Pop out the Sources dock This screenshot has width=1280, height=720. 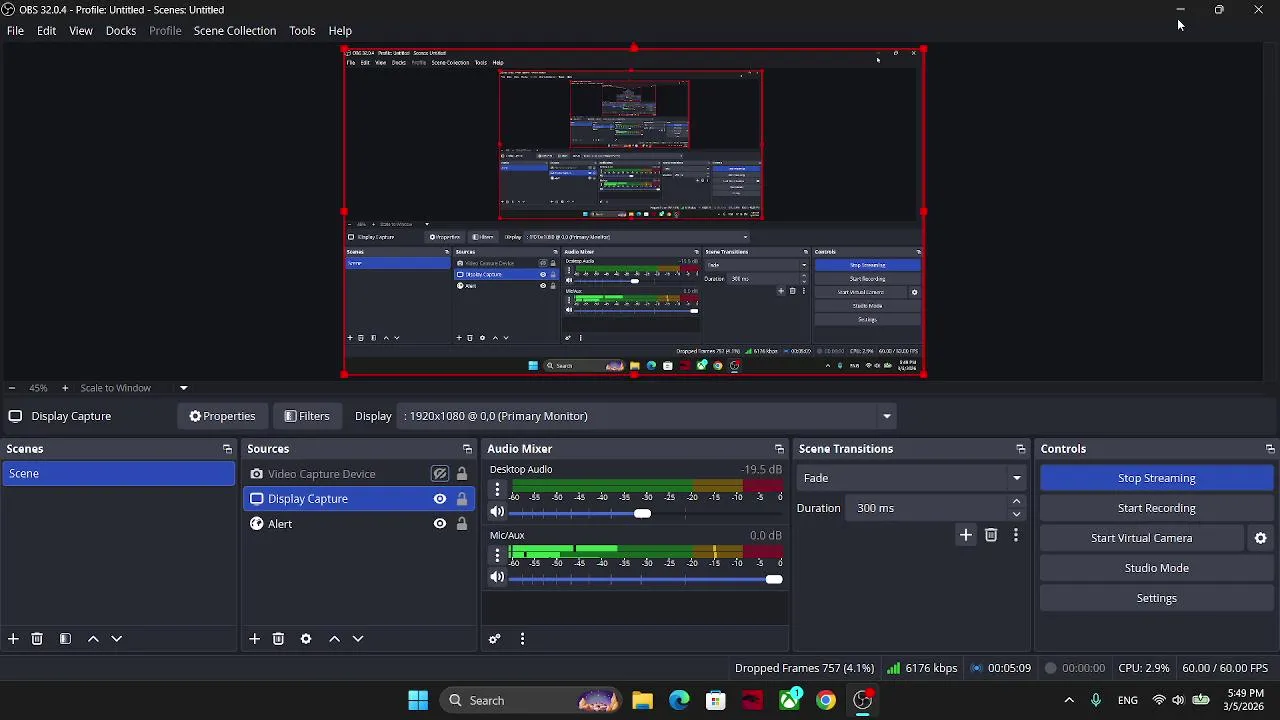pyautogui.click(x=467, y=449)
